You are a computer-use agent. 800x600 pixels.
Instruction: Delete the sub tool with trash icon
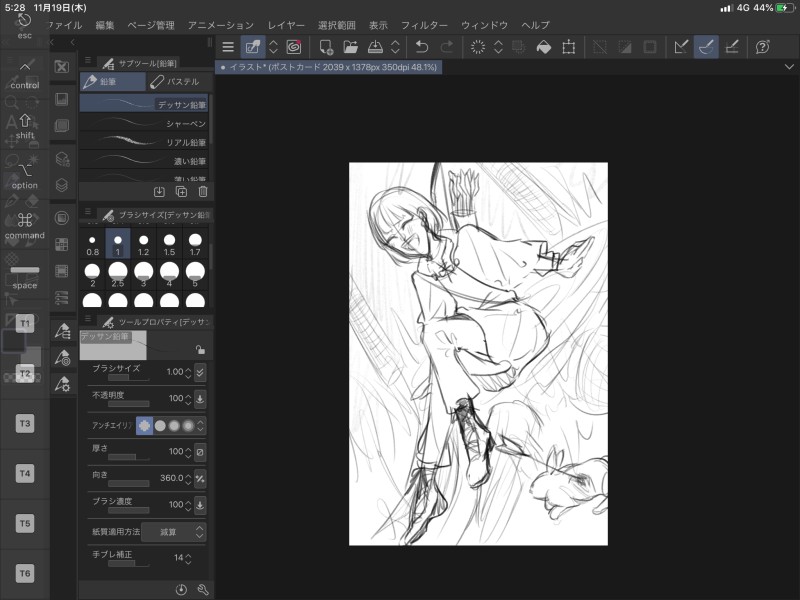(x=203, y=192)
